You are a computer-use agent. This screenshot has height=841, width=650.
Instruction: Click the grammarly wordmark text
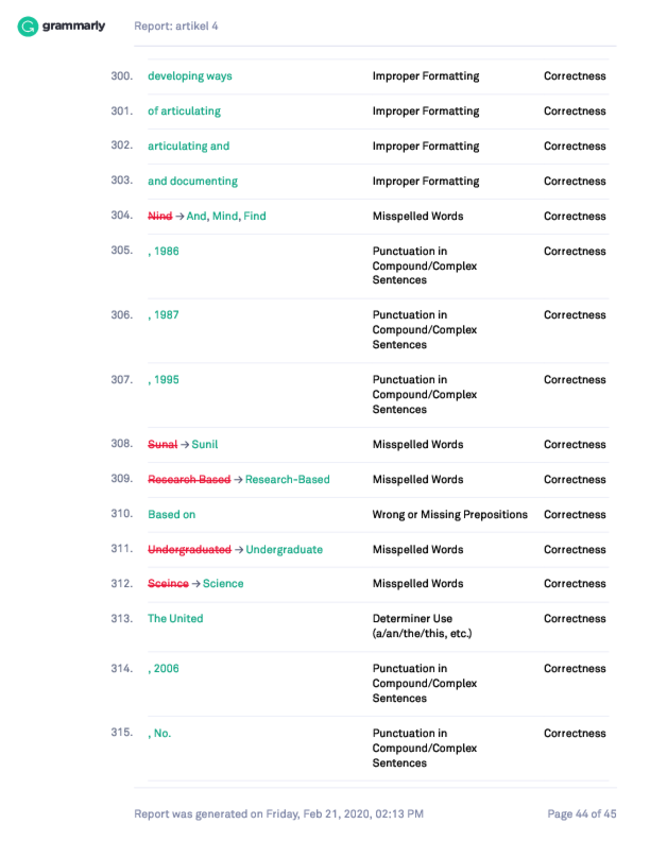[73, 26]
